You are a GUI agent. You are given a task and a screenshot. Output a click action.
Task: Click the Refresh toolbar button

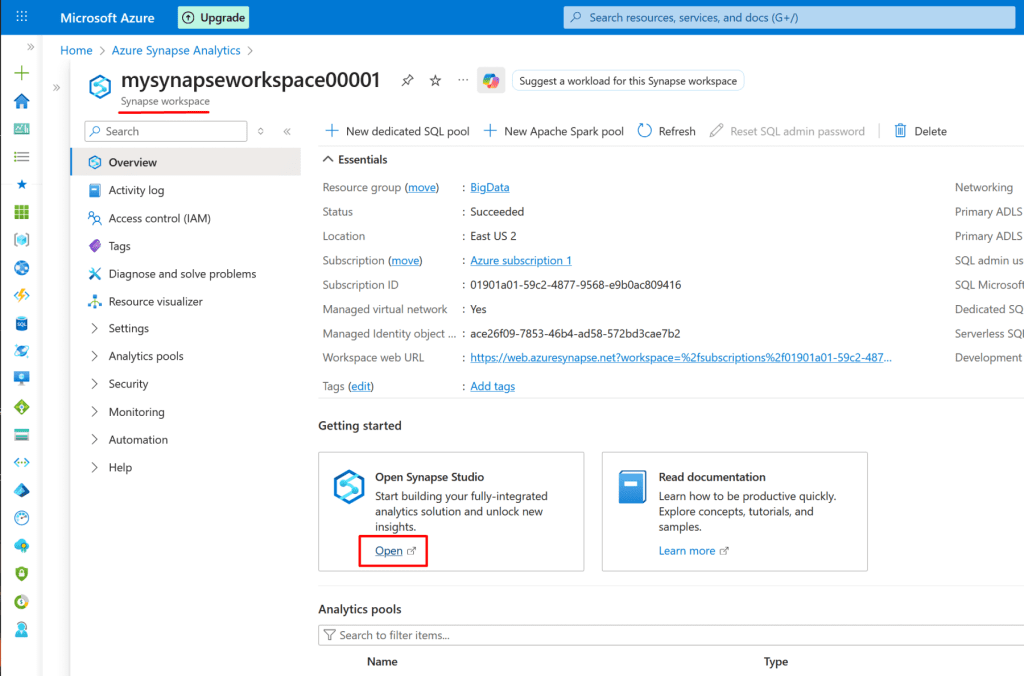[x=666, y=131]
